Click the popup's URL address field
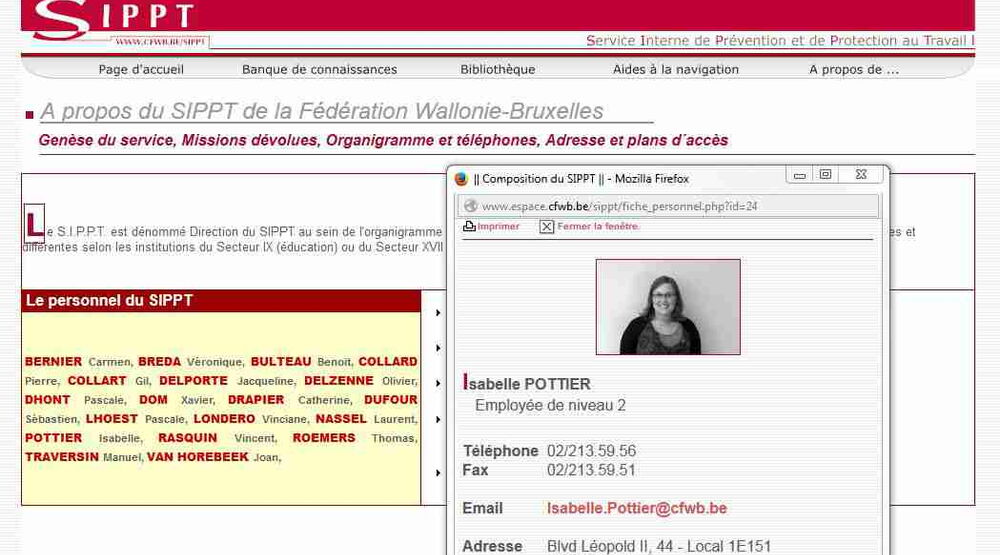The height and width of the screenshot is (555, 1000). pyautogui.click(x=670, y=206)
